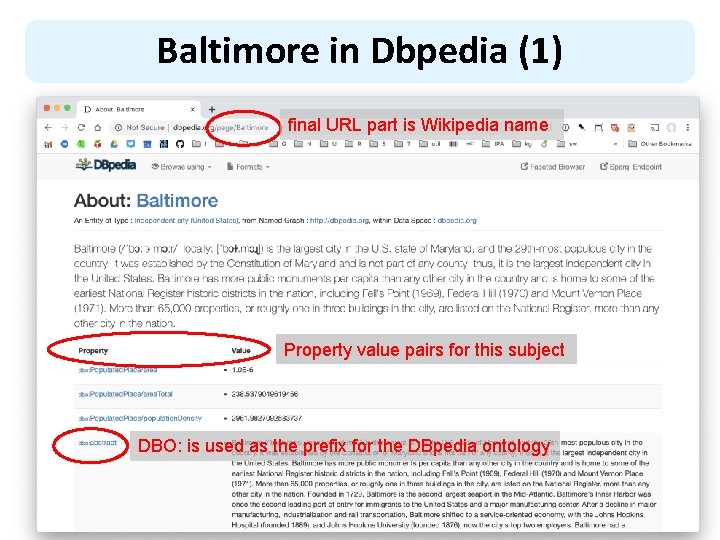The image size is (720, 540).
Task: Click the eyedropper extension icon
Action: click(582, 127)
